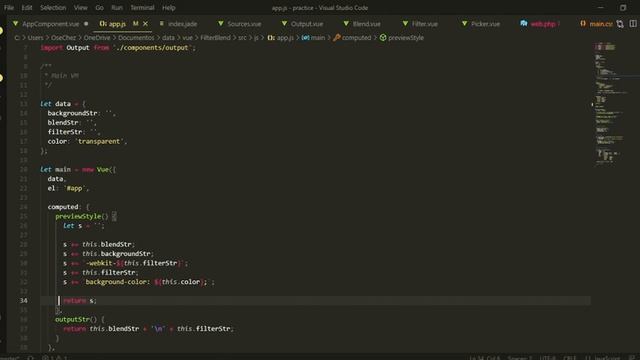Click the app.js breadcrumb file entry
This screenshot has width=640, height=360.
[281, 38]
